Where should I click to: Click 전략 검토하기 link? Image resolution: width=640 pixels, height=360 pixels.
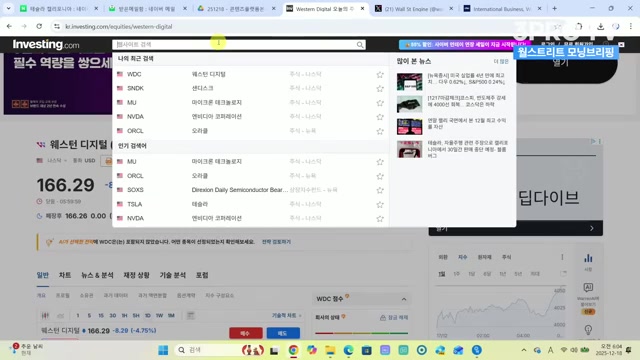coord(276,242)
